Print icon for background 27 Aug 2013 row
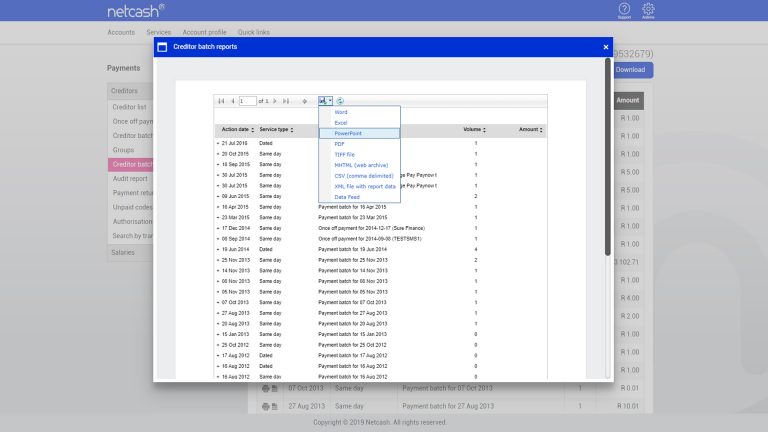Screen dimensions: 768x432 point(265,407)
